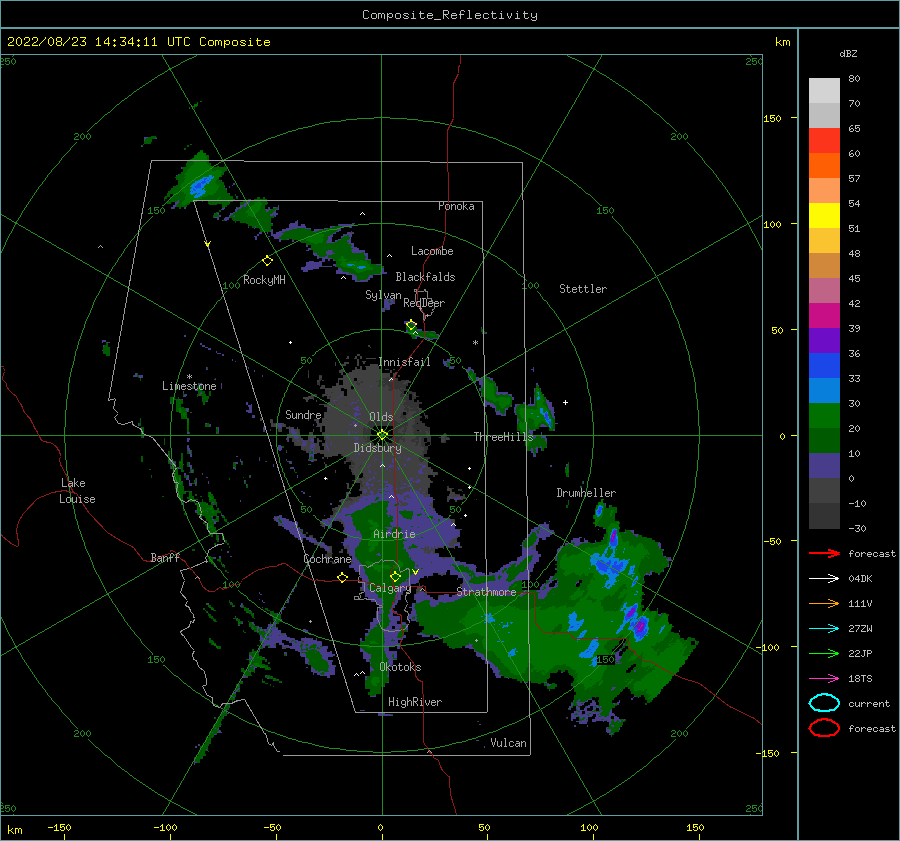
Task: Click the 39 dBZ magenta color swatch
Action: pos(824,316)
